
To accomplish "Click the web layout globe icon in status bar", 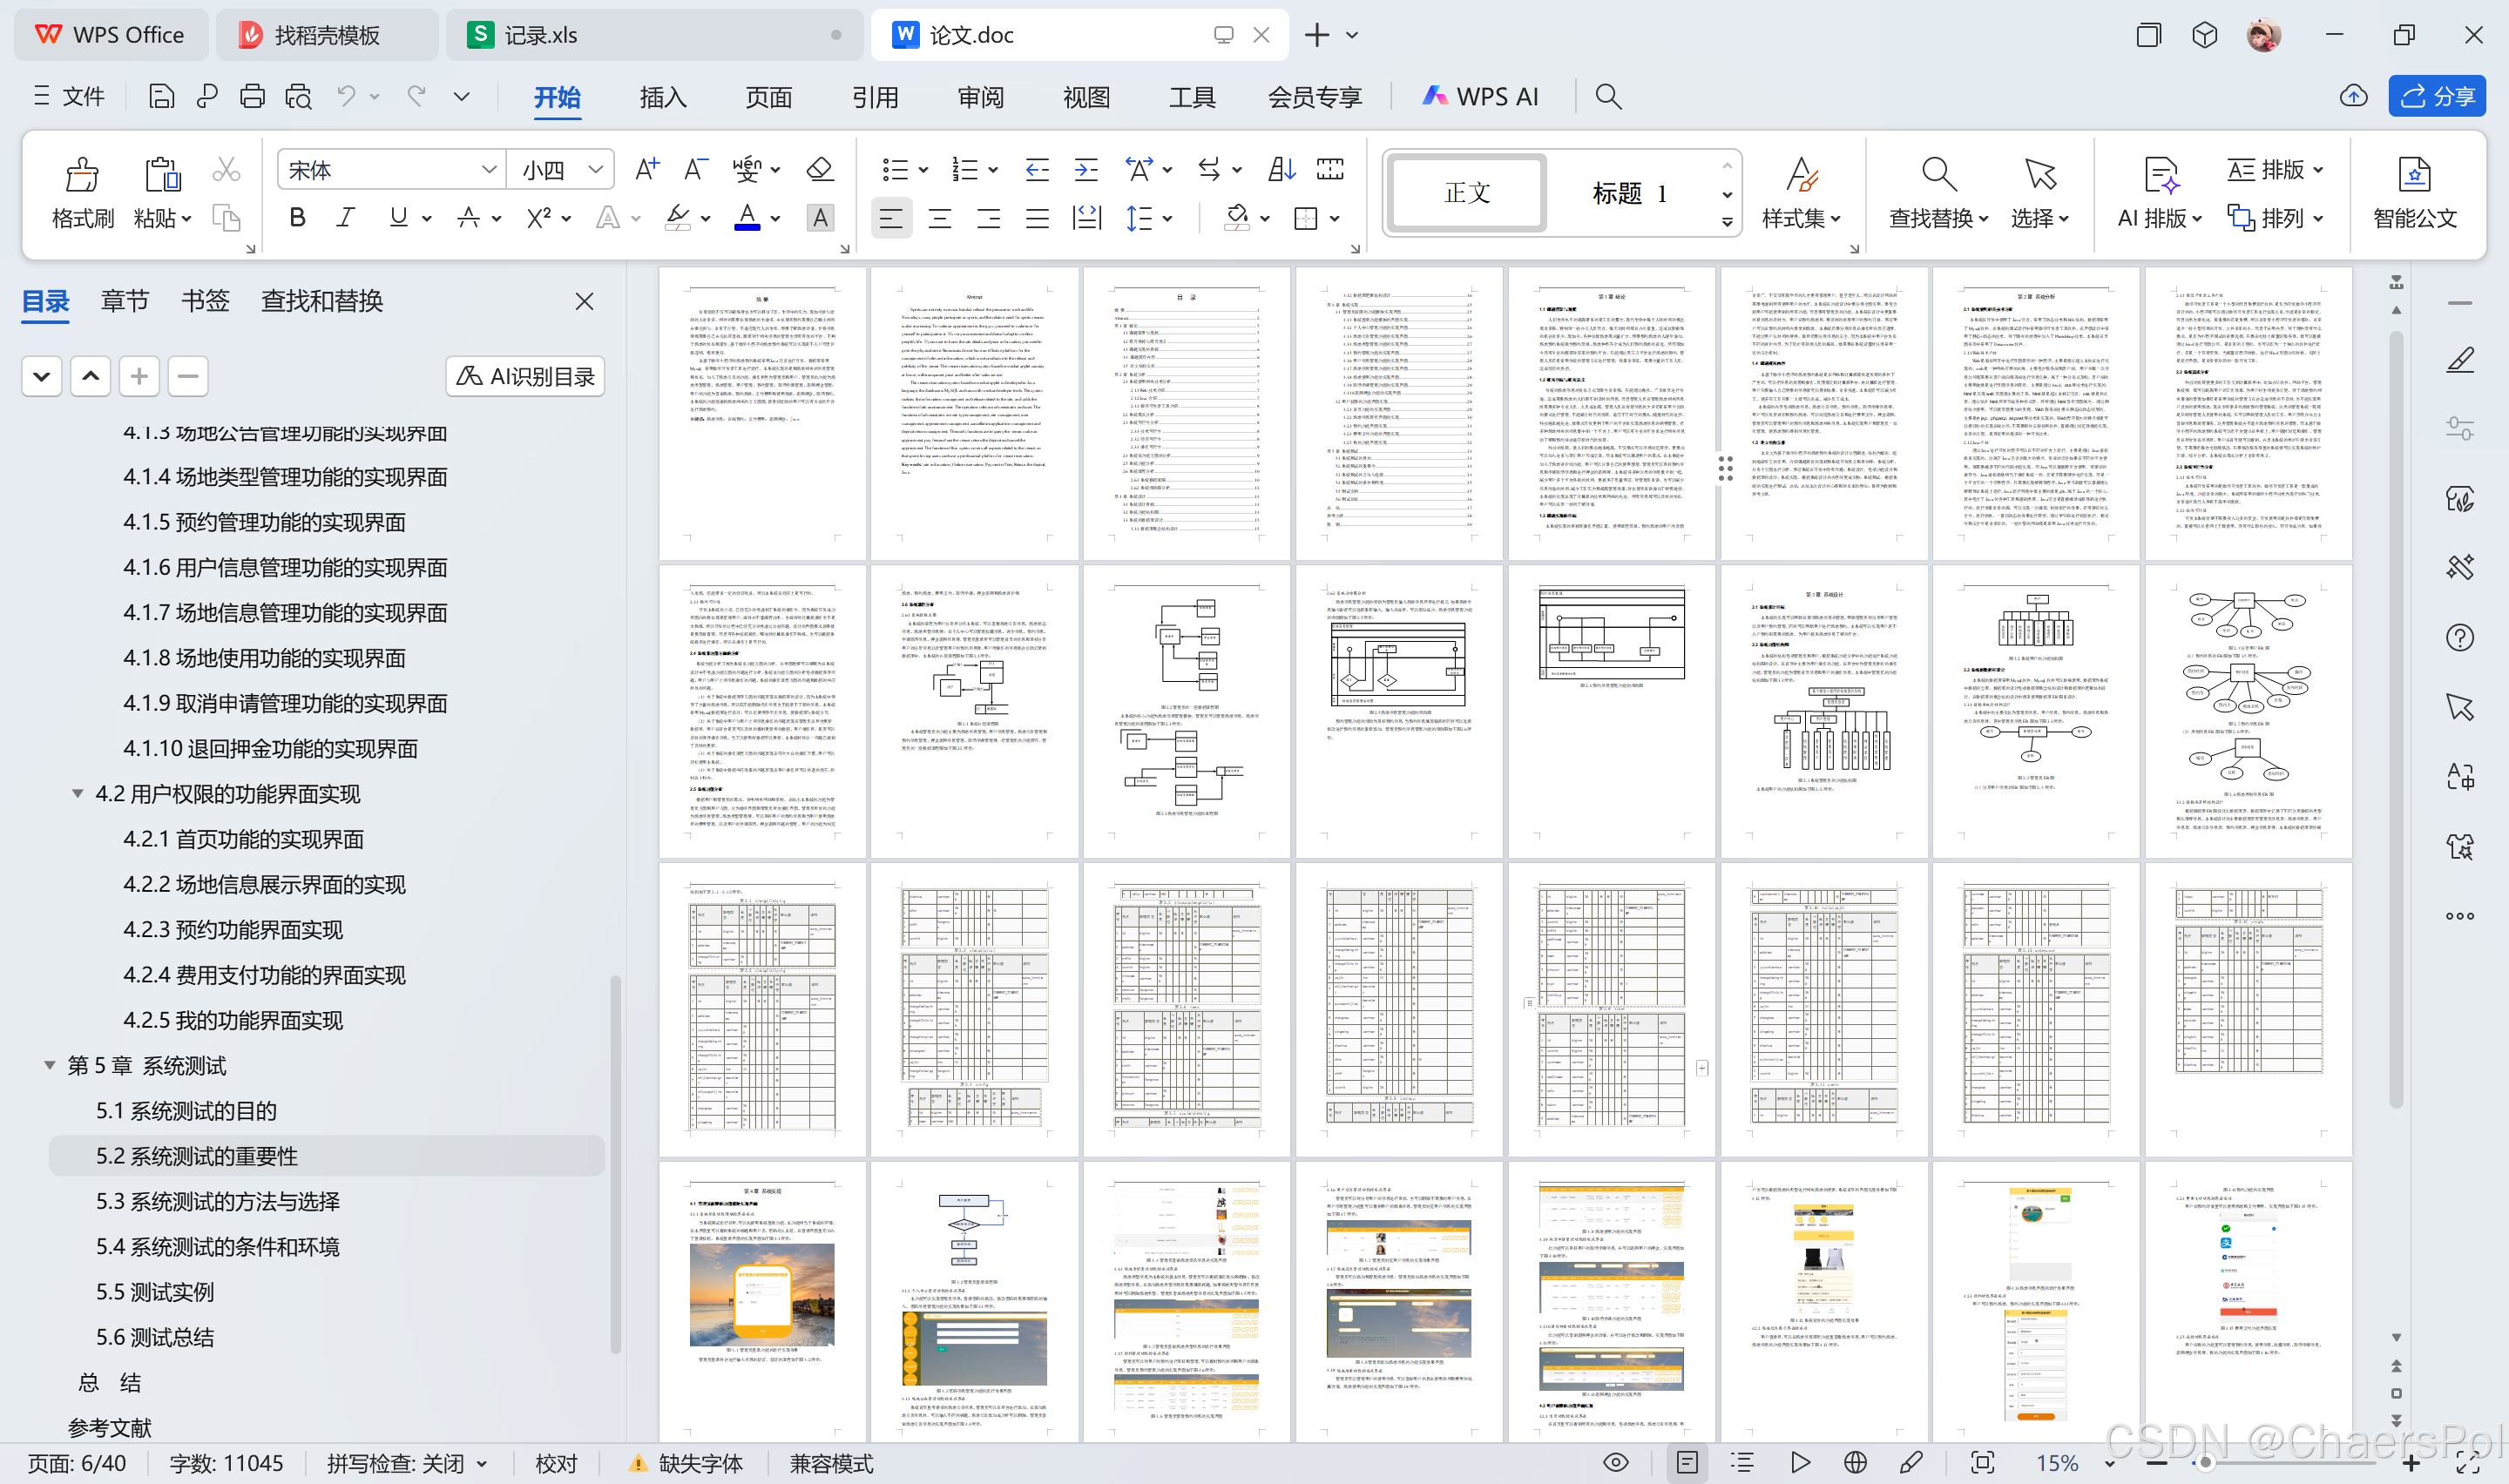I will (1855, 1462).
